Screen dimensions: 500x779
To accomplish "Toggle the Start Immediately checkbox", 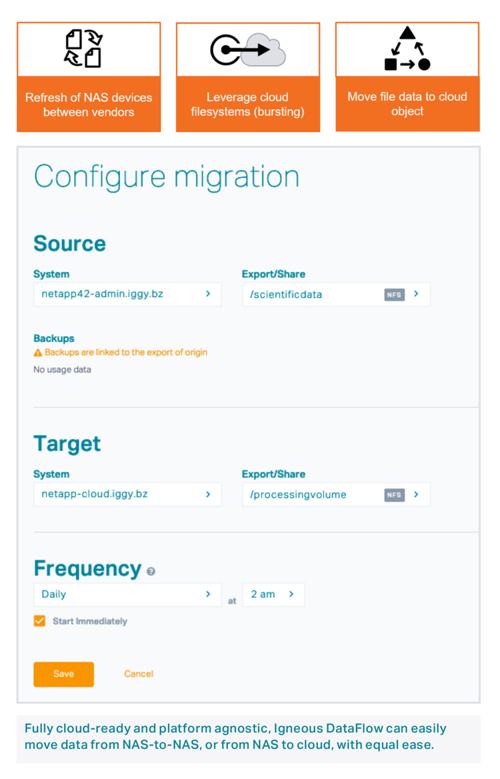I will [x=39, y=621].
